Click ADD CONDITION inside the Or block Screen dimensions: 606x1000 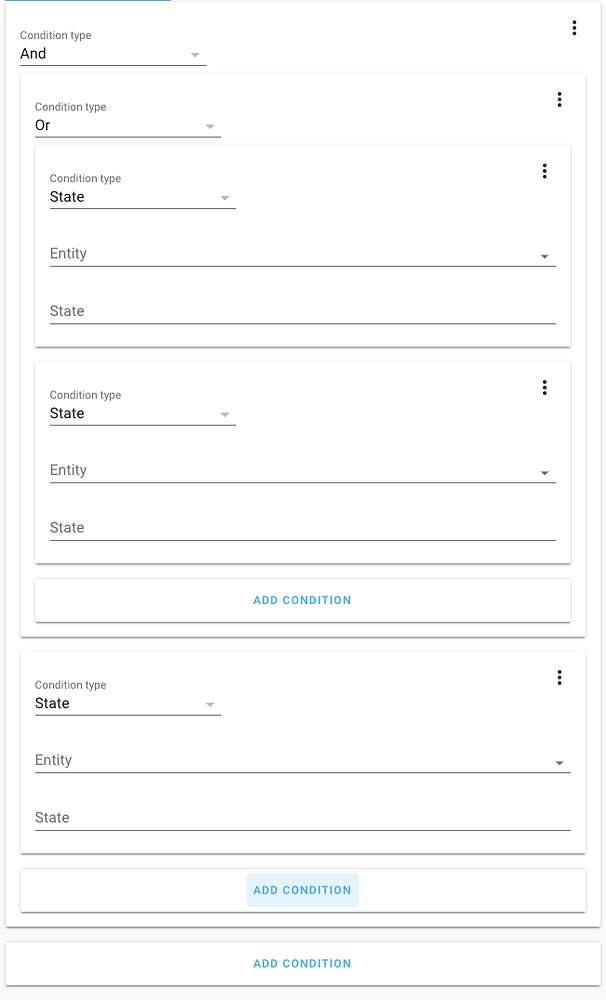[x=302, y=600]
